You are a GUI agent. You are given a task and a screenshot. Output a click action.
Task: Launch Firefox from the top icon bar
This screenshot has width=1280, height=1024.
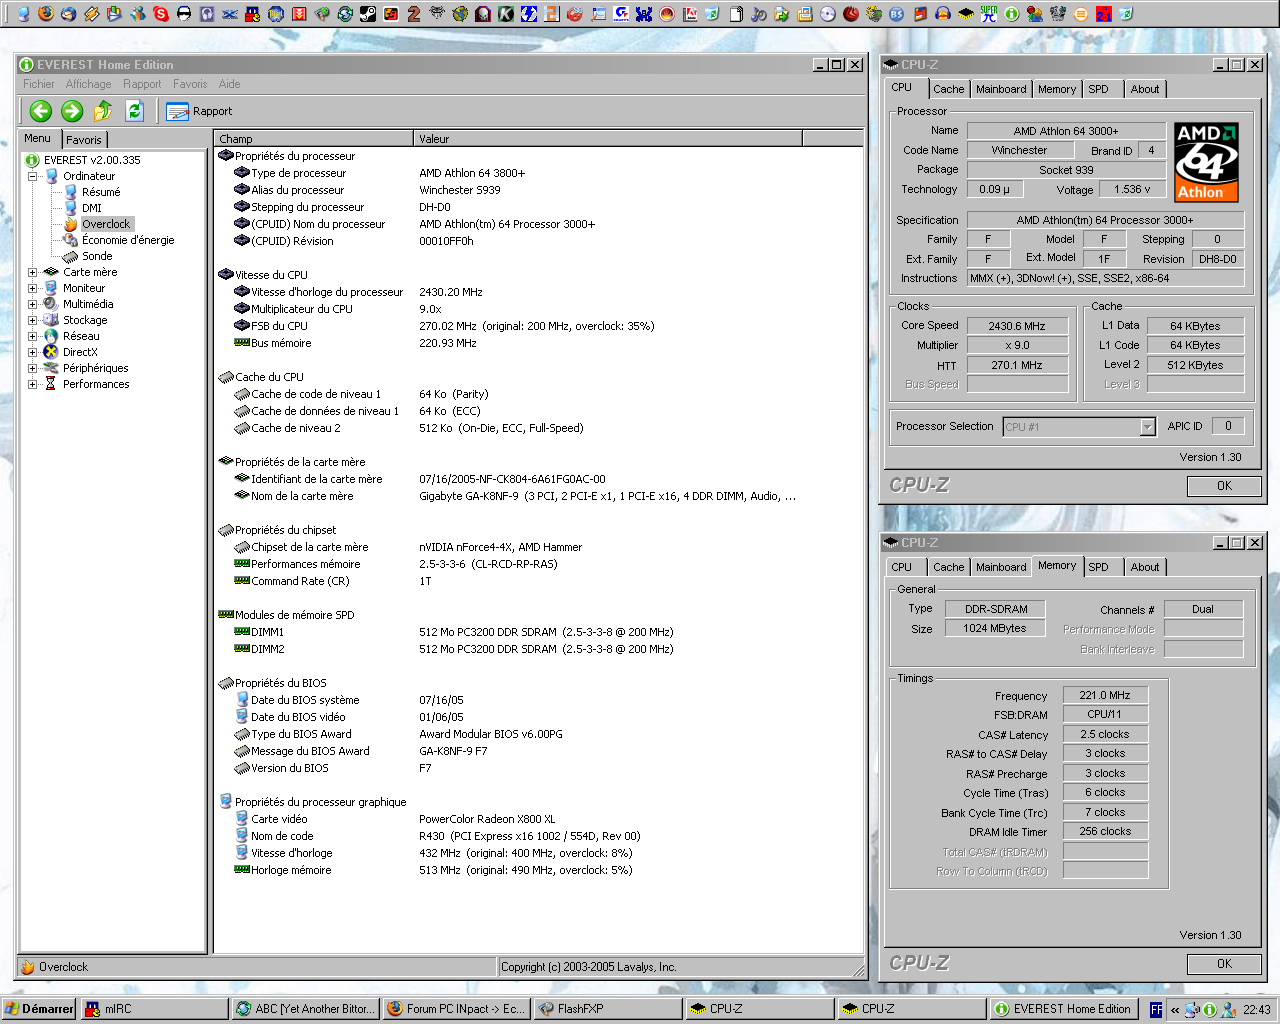pyautogui.click(x=45, y=14)
